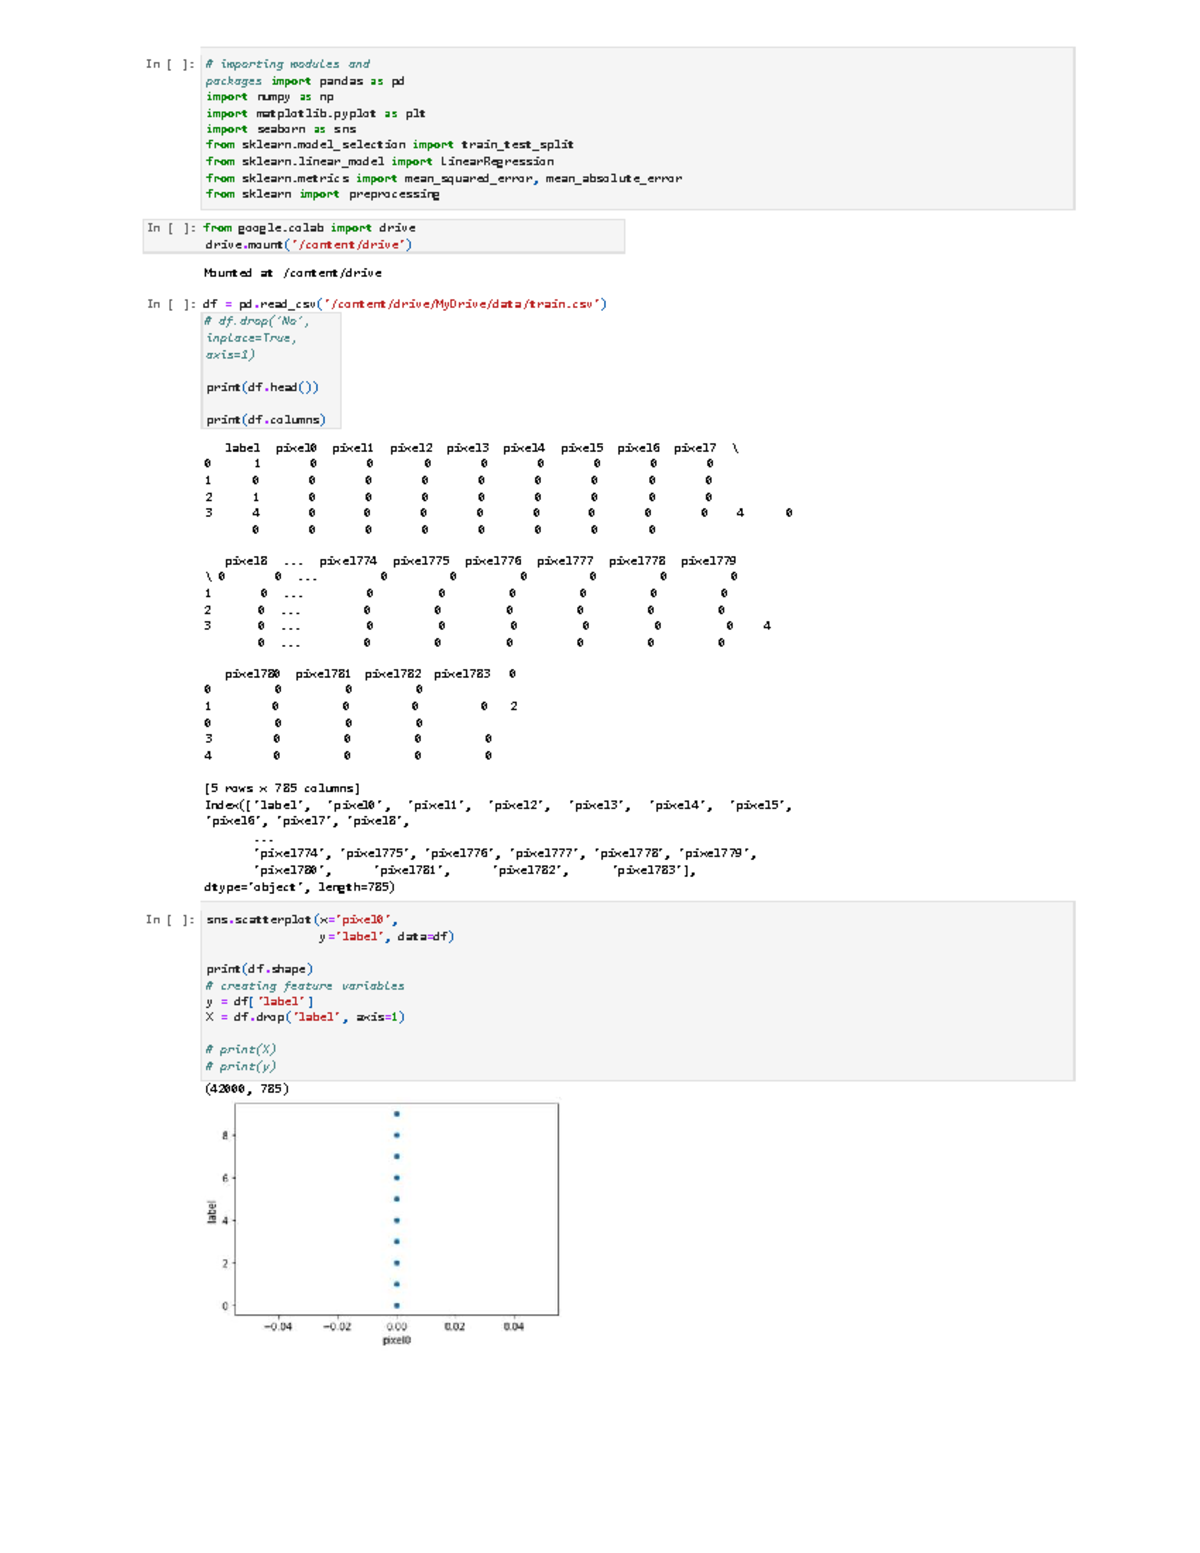Click the "label" y-axis title of the plot
The image size is (1200, 1553).
click(211, 1211)
